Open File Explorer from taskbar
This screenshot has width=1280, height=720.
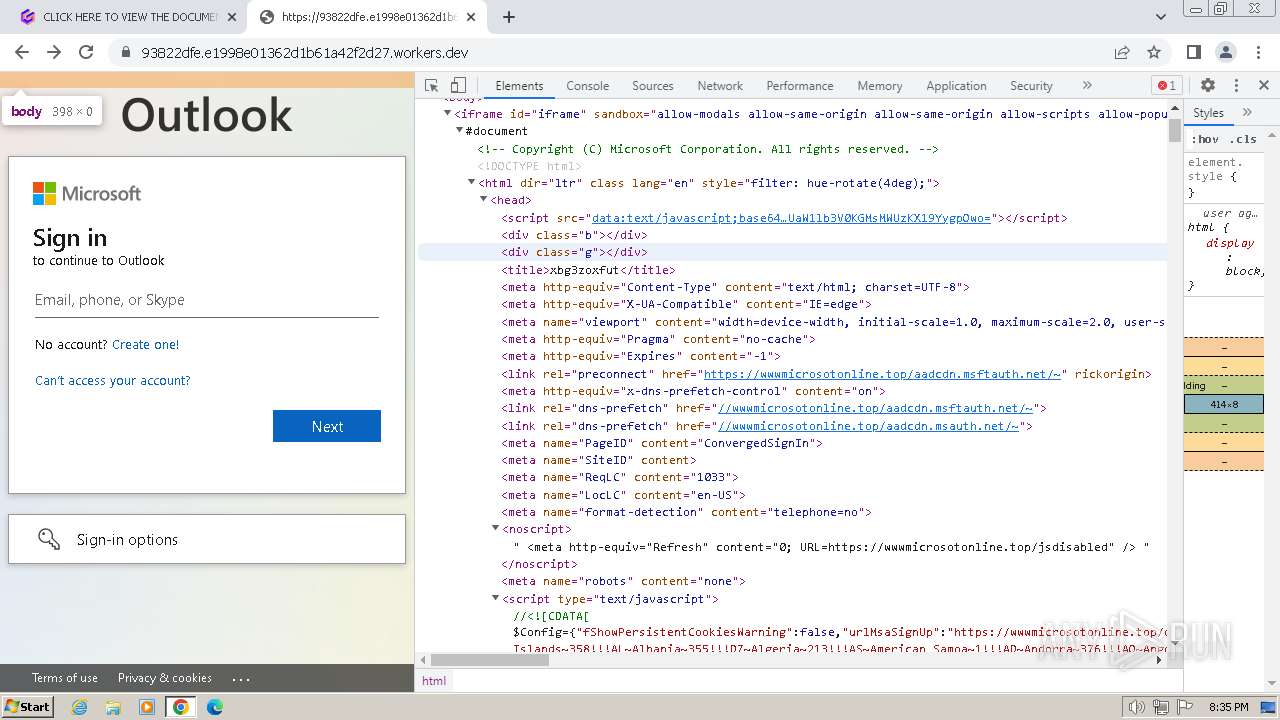click(113, 707)
